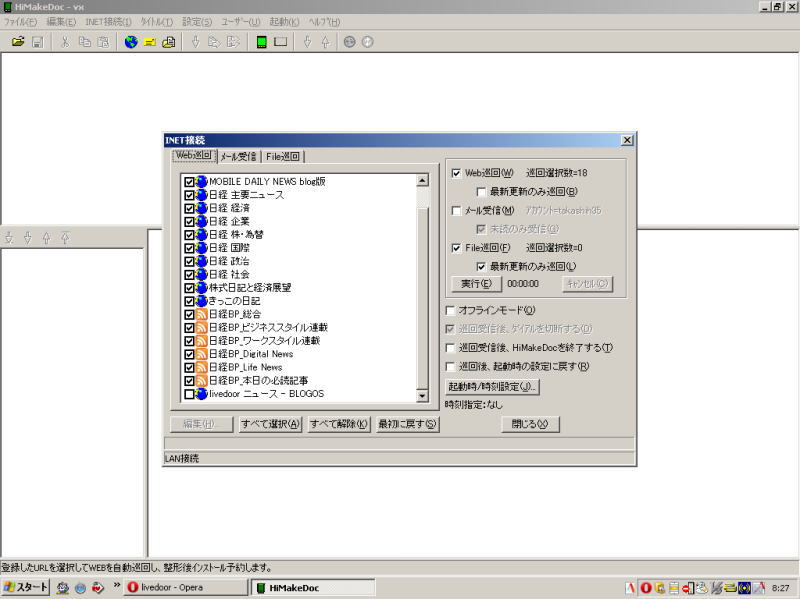
Task: Switch to livedoor - Opera taskbar button
Action: coord(186,588)
